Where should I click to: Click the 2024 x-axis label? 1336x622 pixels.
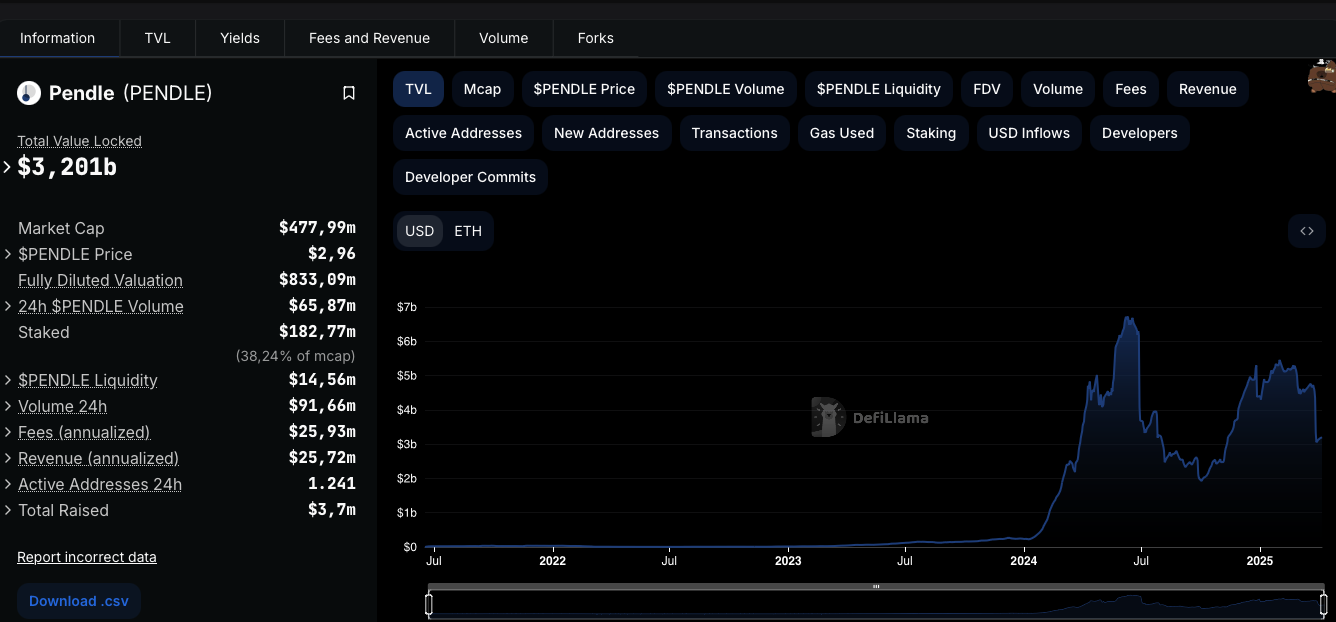(1024, 561)
